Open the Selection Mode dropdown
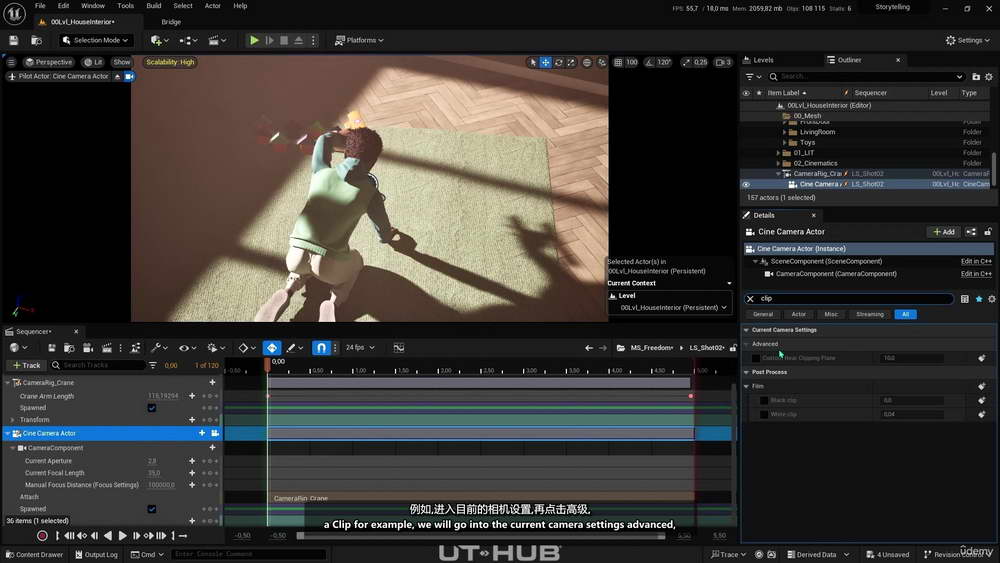The image size is (1000, 563). (x=96, y=40)
